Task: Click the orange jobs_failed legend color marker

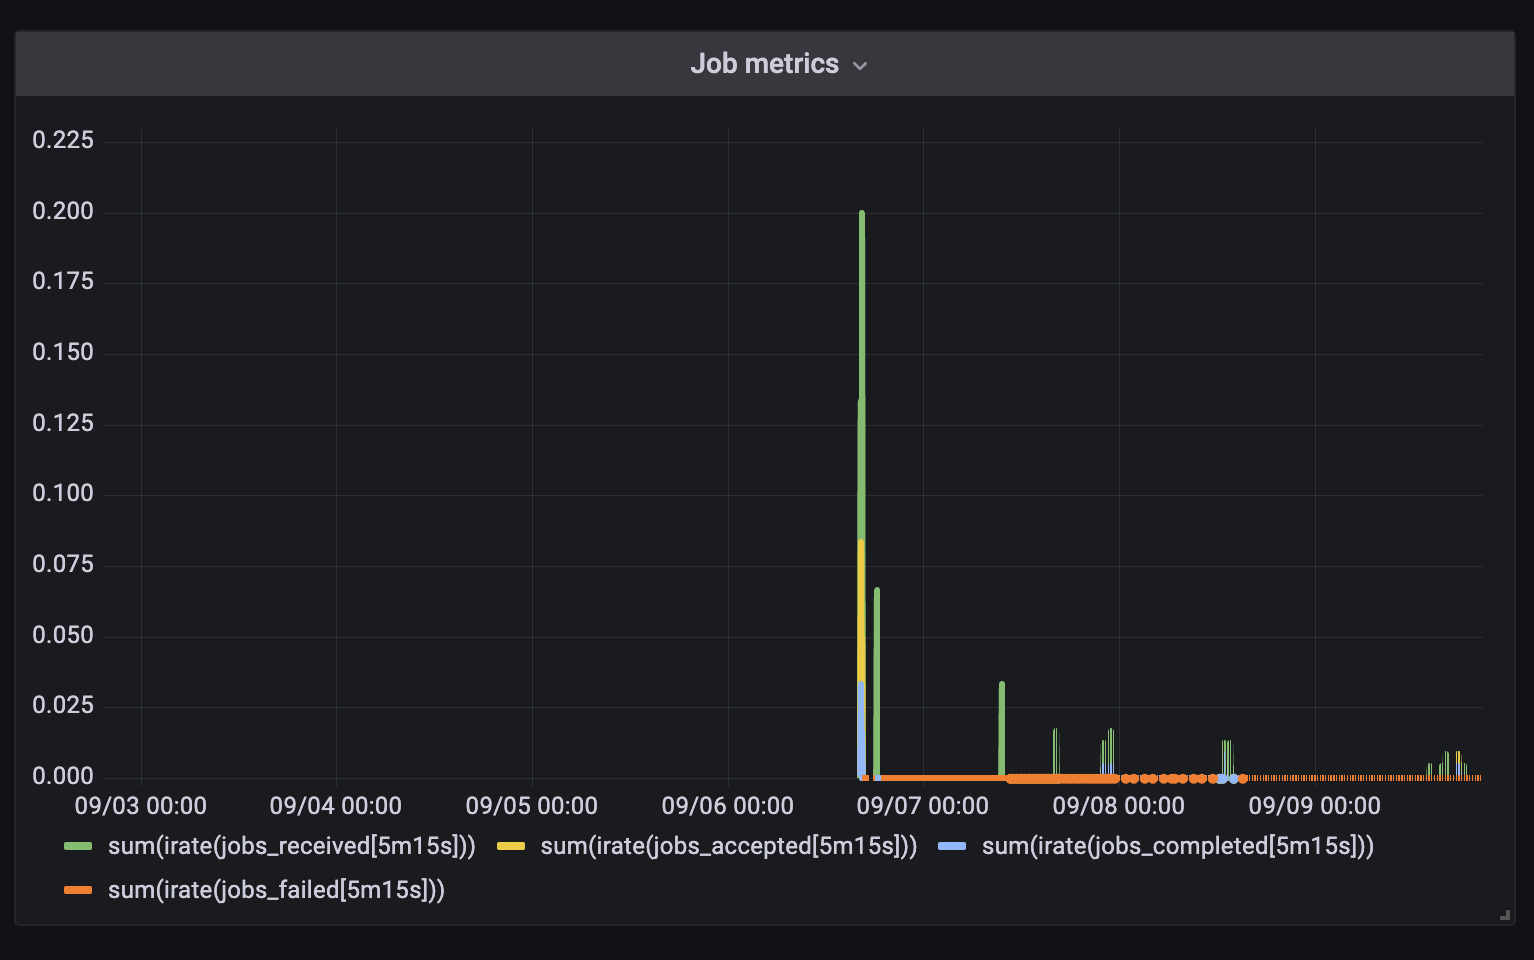Action: (78, 890)
